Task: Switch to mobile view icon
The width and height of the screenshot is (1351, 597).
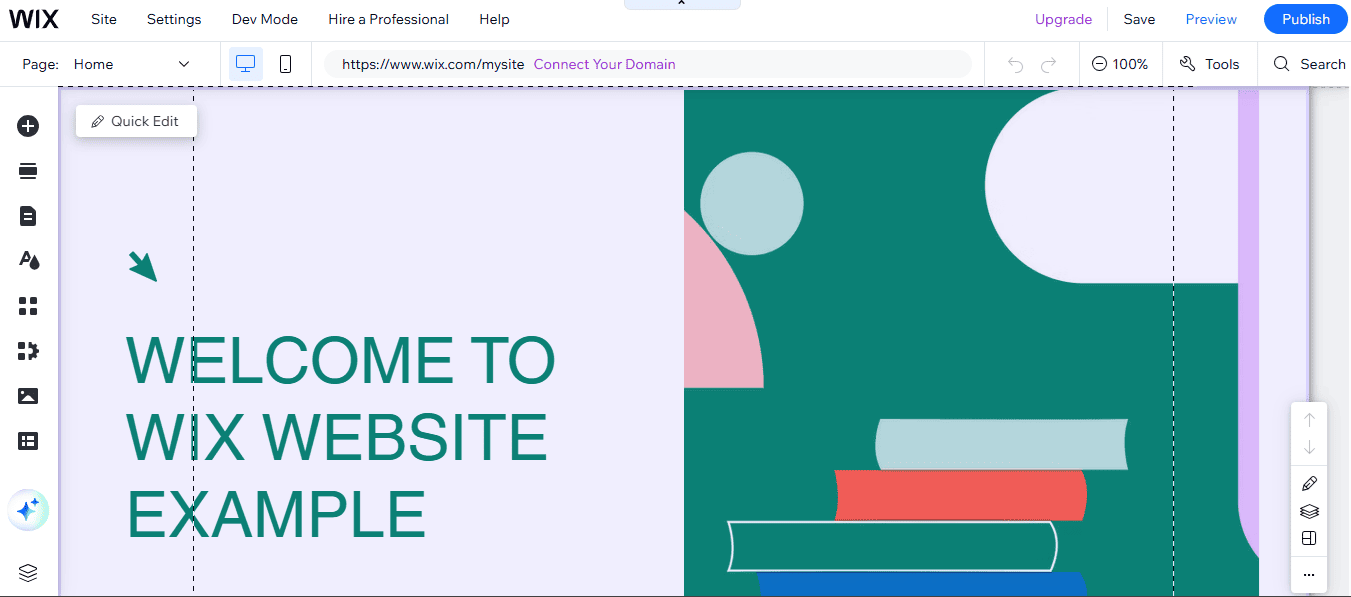Action: pyautogui.click(x=285, y=64)
